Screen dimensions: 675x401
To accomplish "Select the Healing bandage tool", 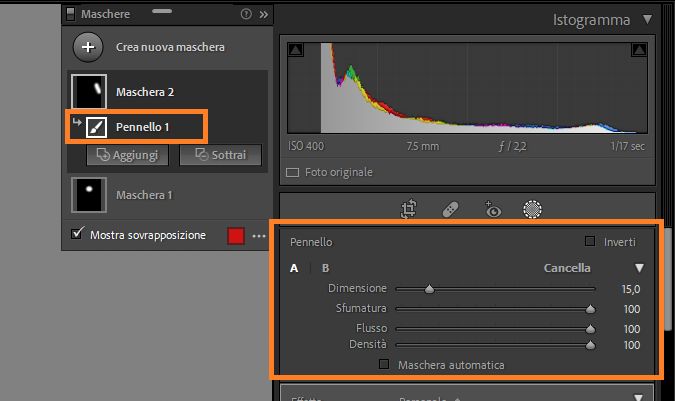I will [450, 210].
